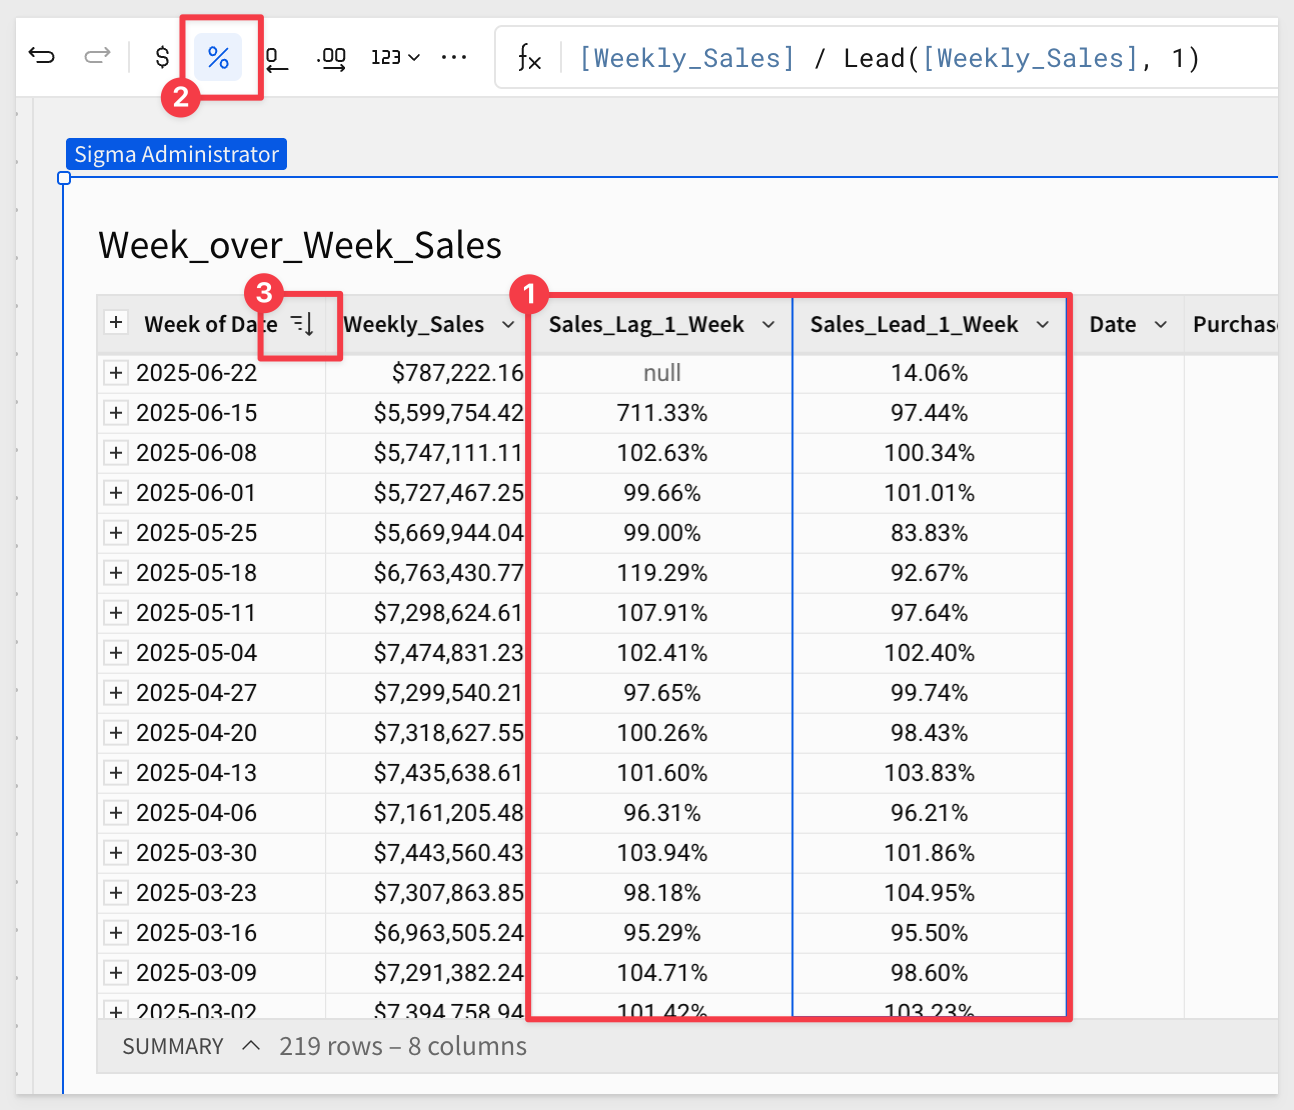Apply percent format to column
The width and height of the screenshot is (1294, 1110).
point(218,57)
